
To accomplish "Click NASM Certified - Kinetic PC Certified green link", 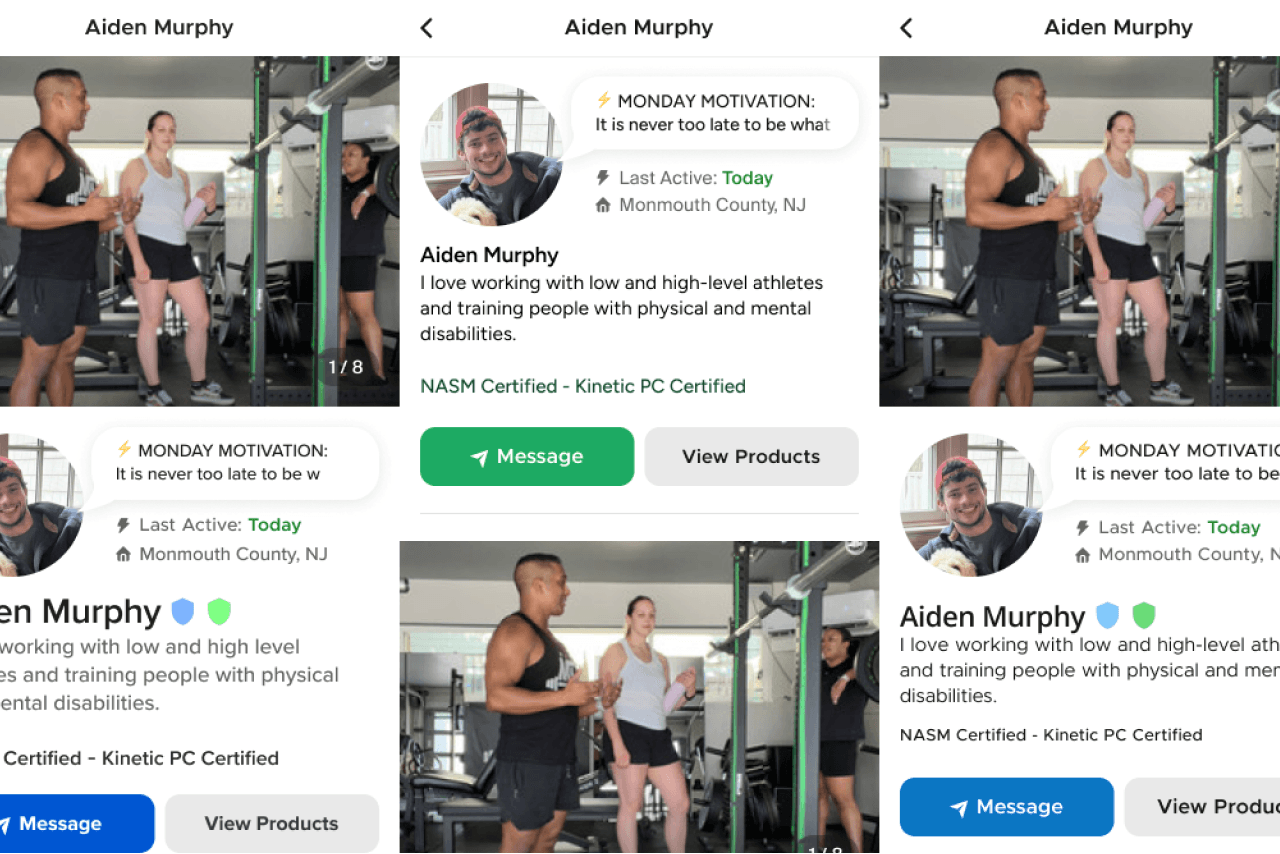I will coord(583,386).
